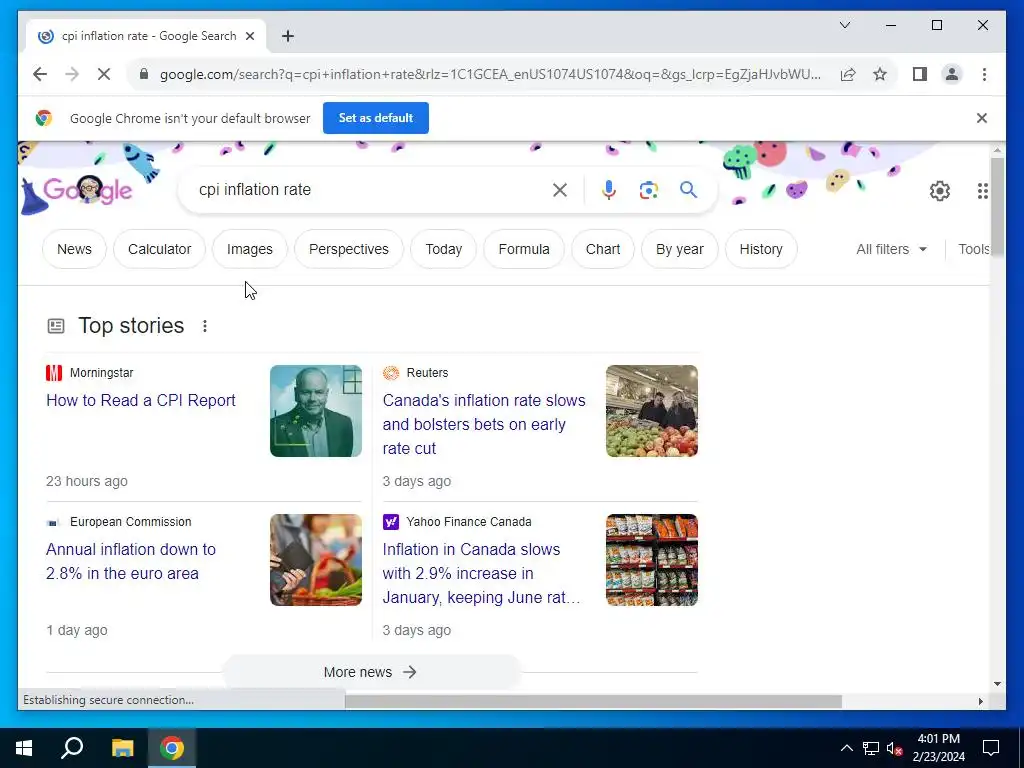Open the notification center icon
1024x768 pixels.
(x=991, y=748)
